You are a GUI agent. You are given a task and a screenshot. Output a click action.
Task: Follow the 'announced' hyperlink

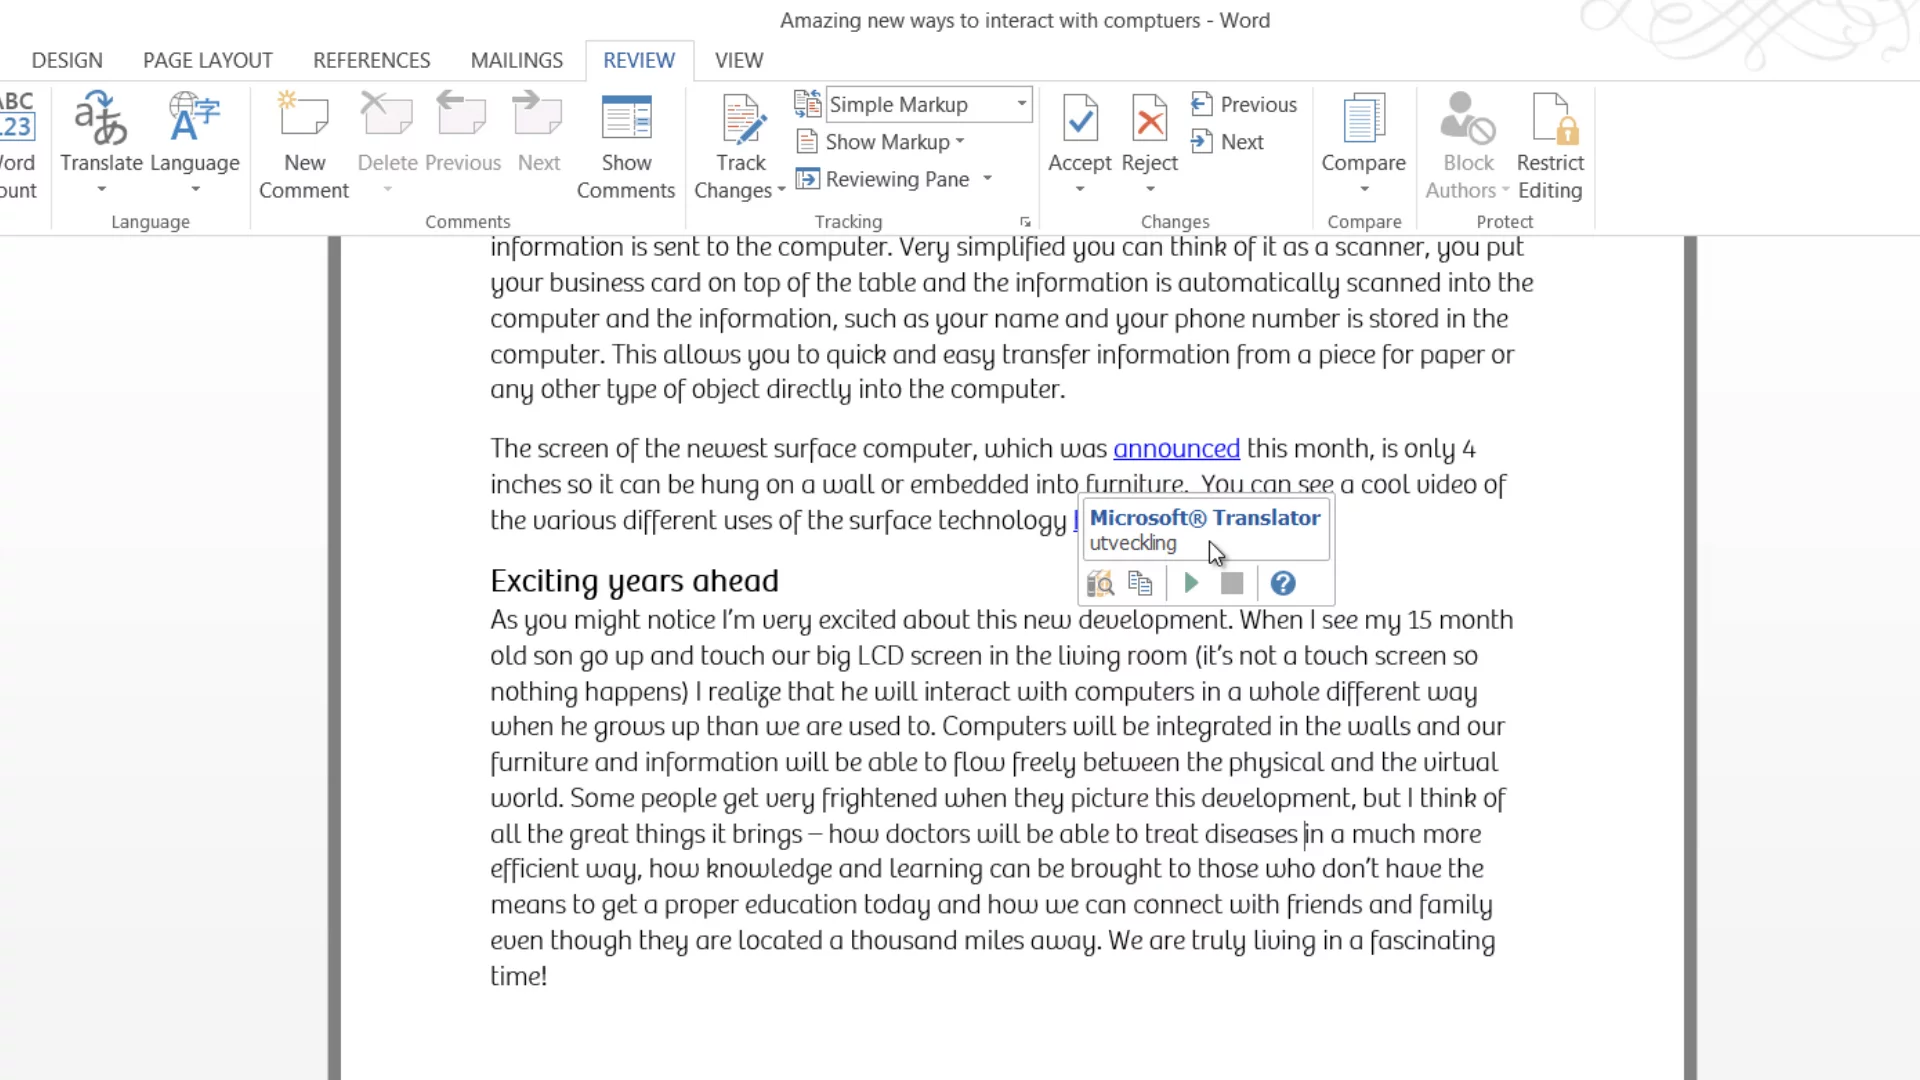pos(1176,449)
